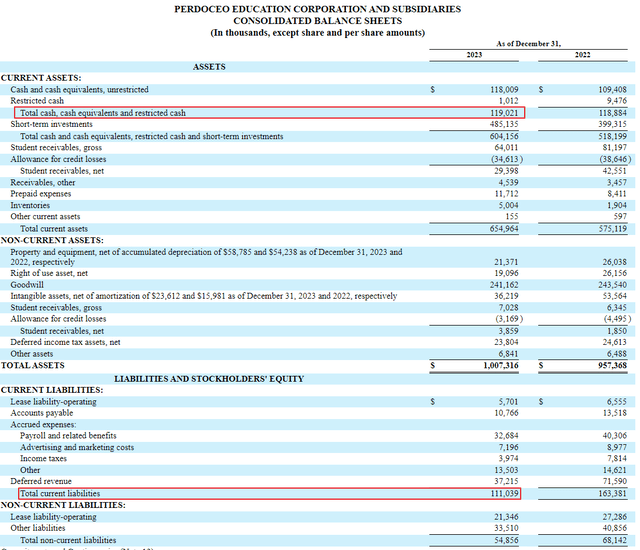Select the Total current liabilities value 111,039
640x550 pixels.
504,493
